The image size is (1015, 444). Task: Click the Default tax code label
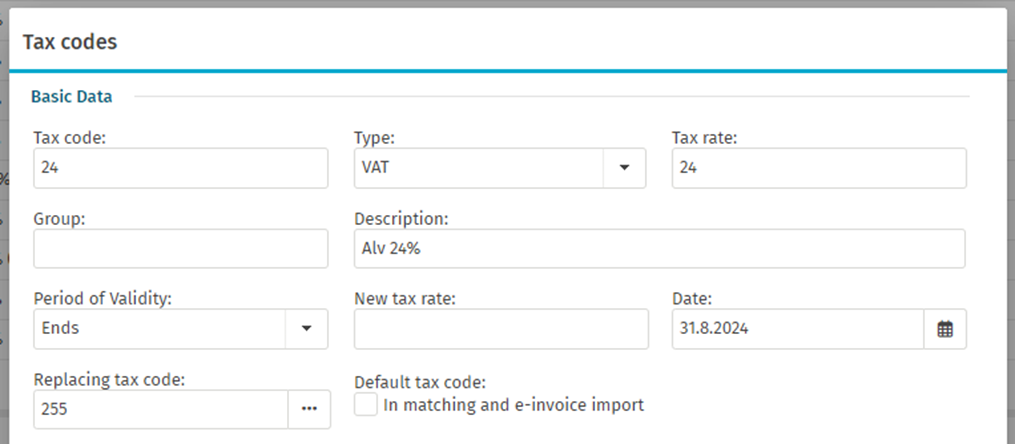coord(419,383)
